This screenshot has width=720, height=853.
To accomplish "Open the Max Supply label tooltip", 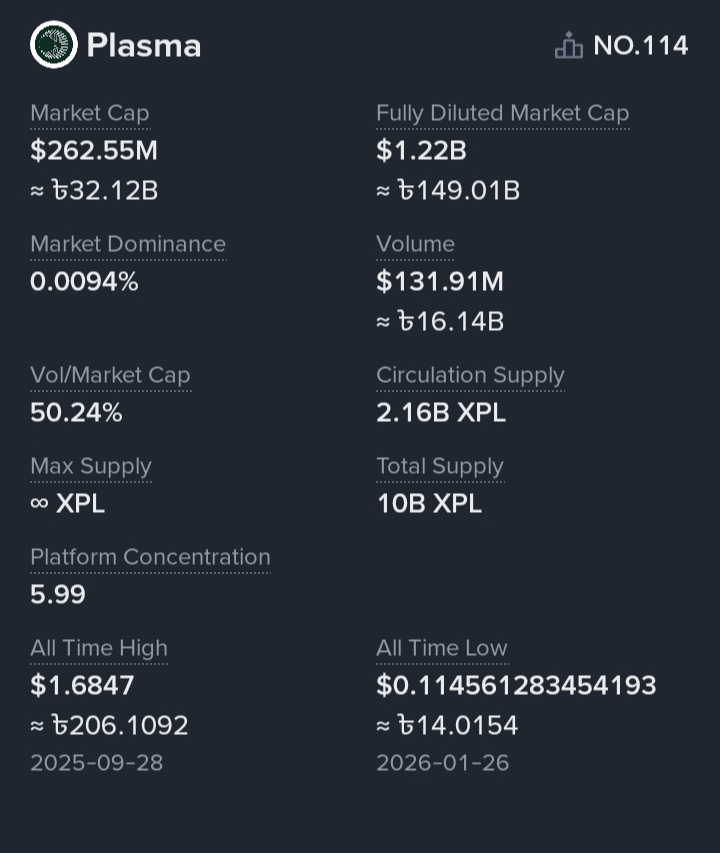I will 91,467.
